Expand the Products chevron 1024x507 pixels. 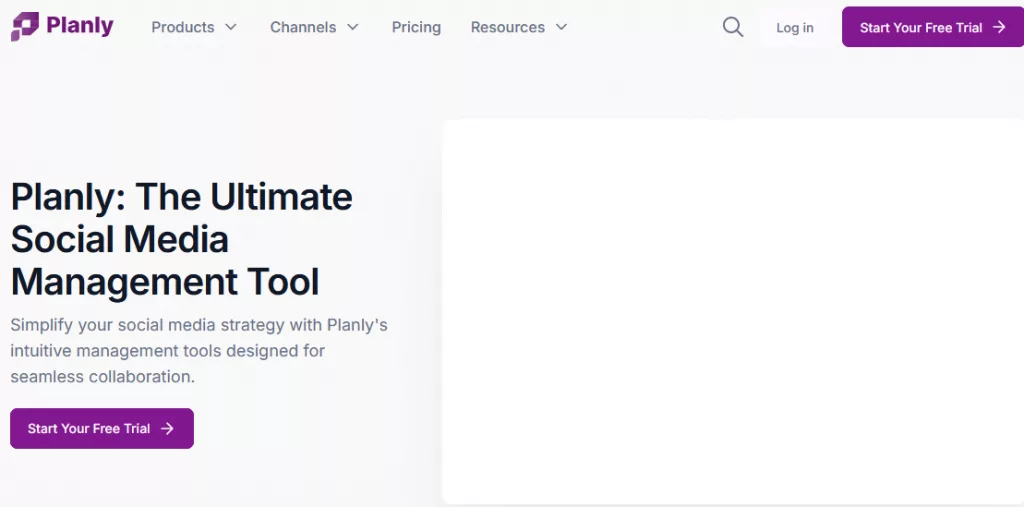click(231, 27)
